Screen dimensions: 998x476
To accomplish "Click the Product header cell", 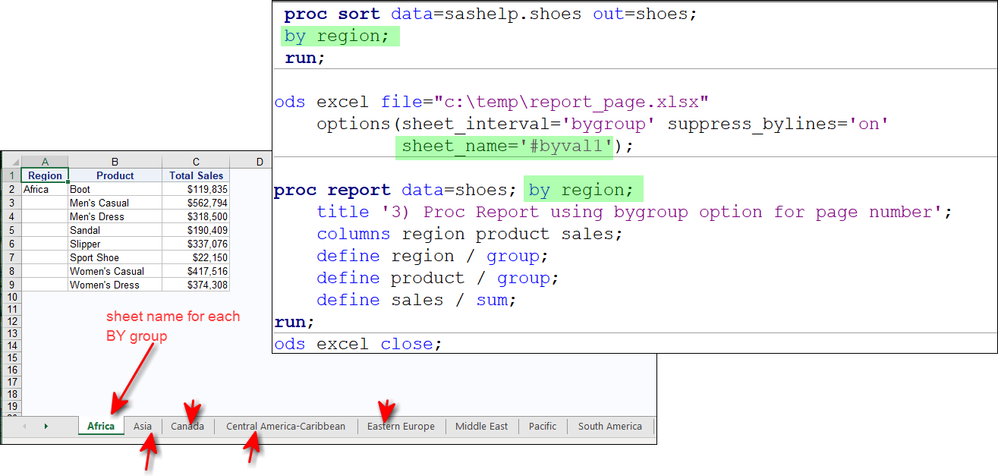I will click(x=115, y=176).
